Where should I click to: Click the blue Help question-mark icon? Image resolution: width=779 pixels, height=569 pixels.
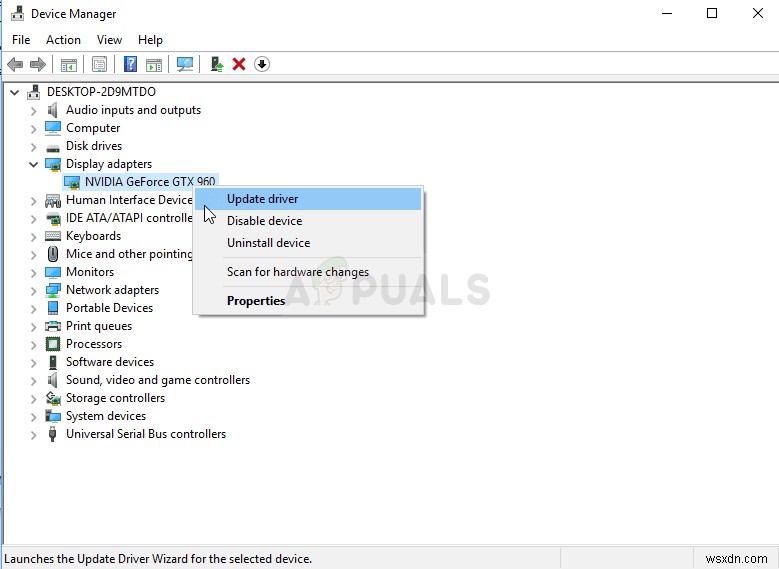[x=130, y=64]
